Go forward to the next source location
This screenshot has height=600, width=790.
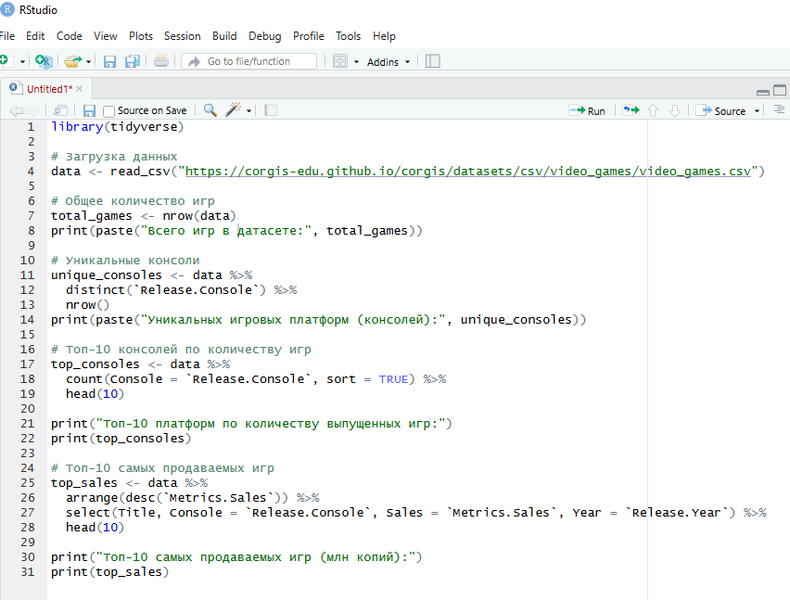coord(32,111)
